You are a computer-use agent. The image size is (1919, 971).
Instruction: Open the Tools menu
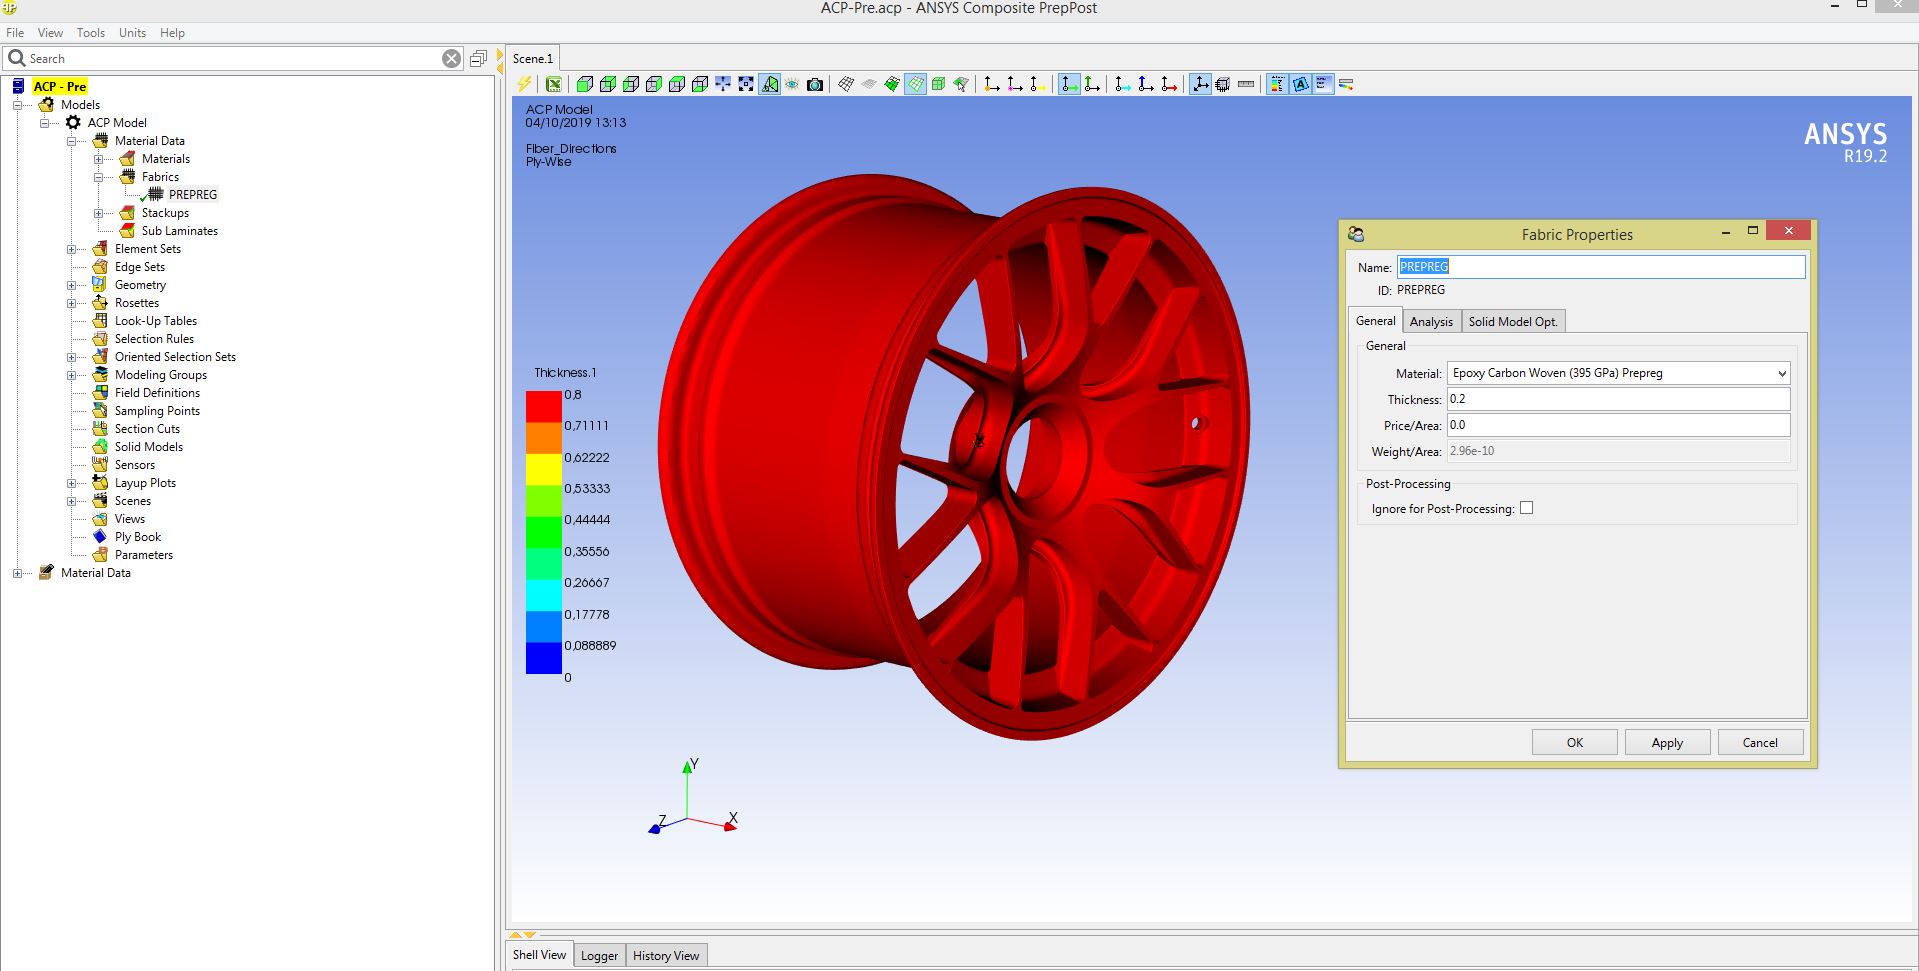coord(91,33)
